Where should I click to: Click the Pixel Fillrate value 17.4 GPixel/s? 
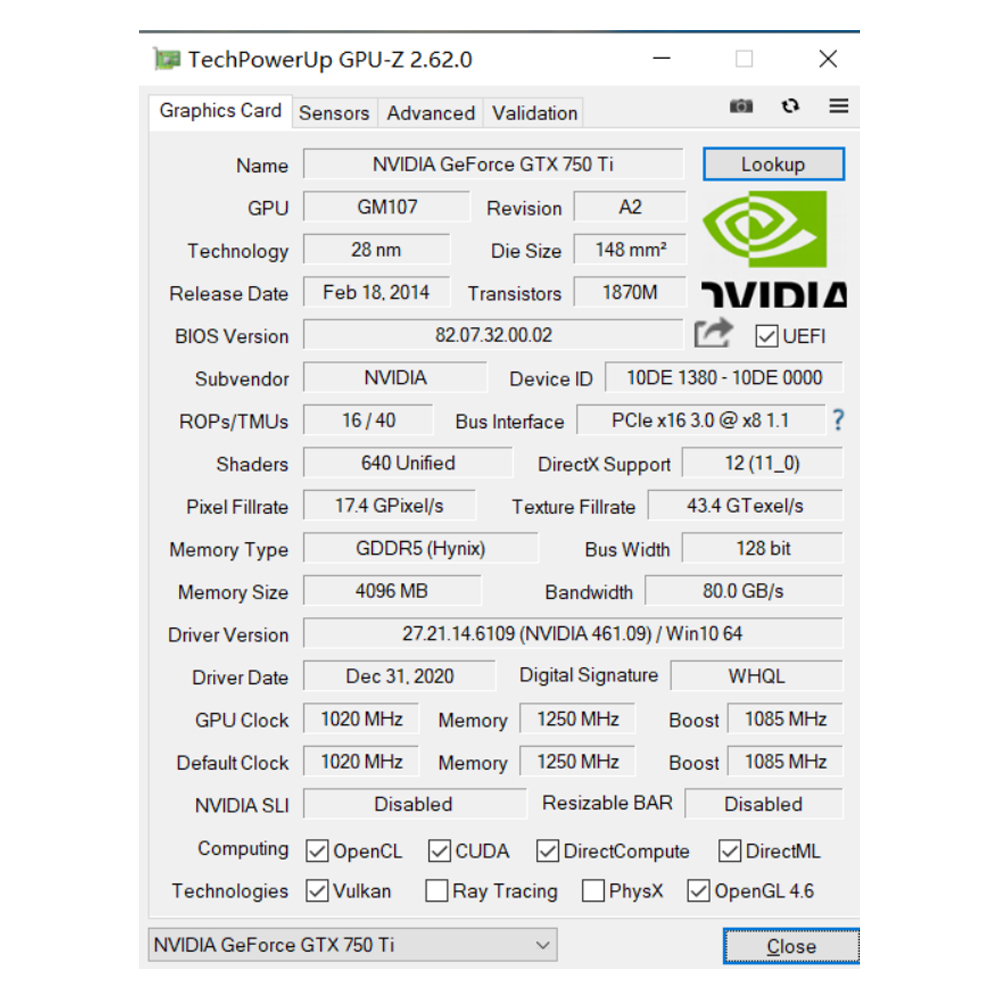[389, 506]
